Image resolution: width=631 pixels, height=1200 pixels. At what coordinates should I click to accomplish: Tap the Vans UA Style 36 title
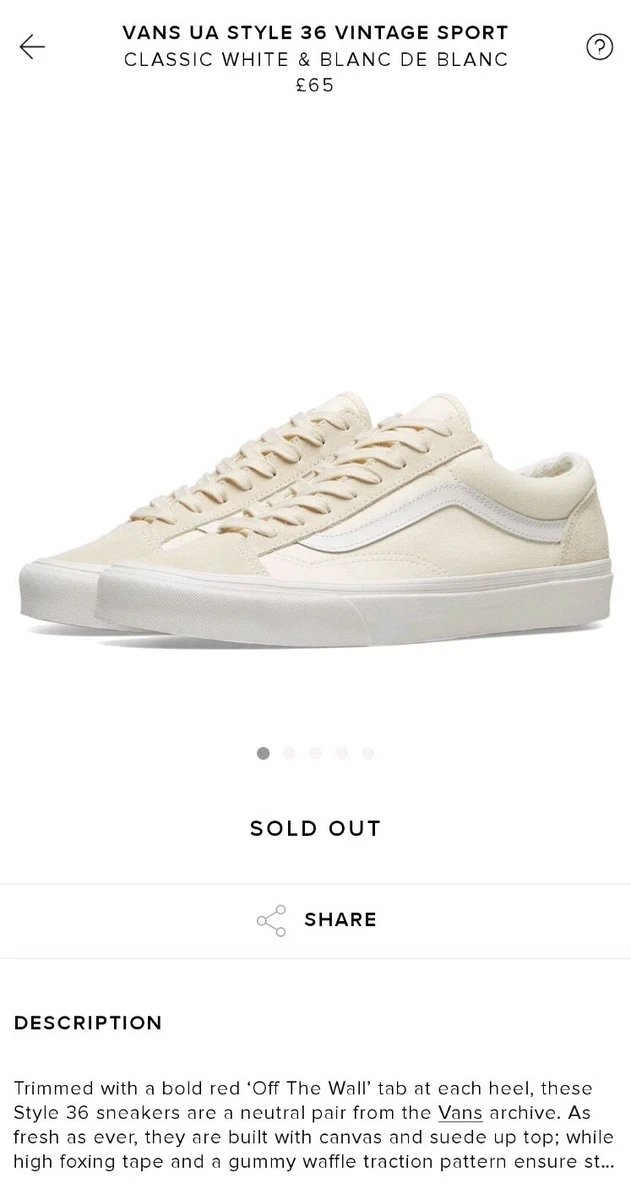(x=315, y=33)
